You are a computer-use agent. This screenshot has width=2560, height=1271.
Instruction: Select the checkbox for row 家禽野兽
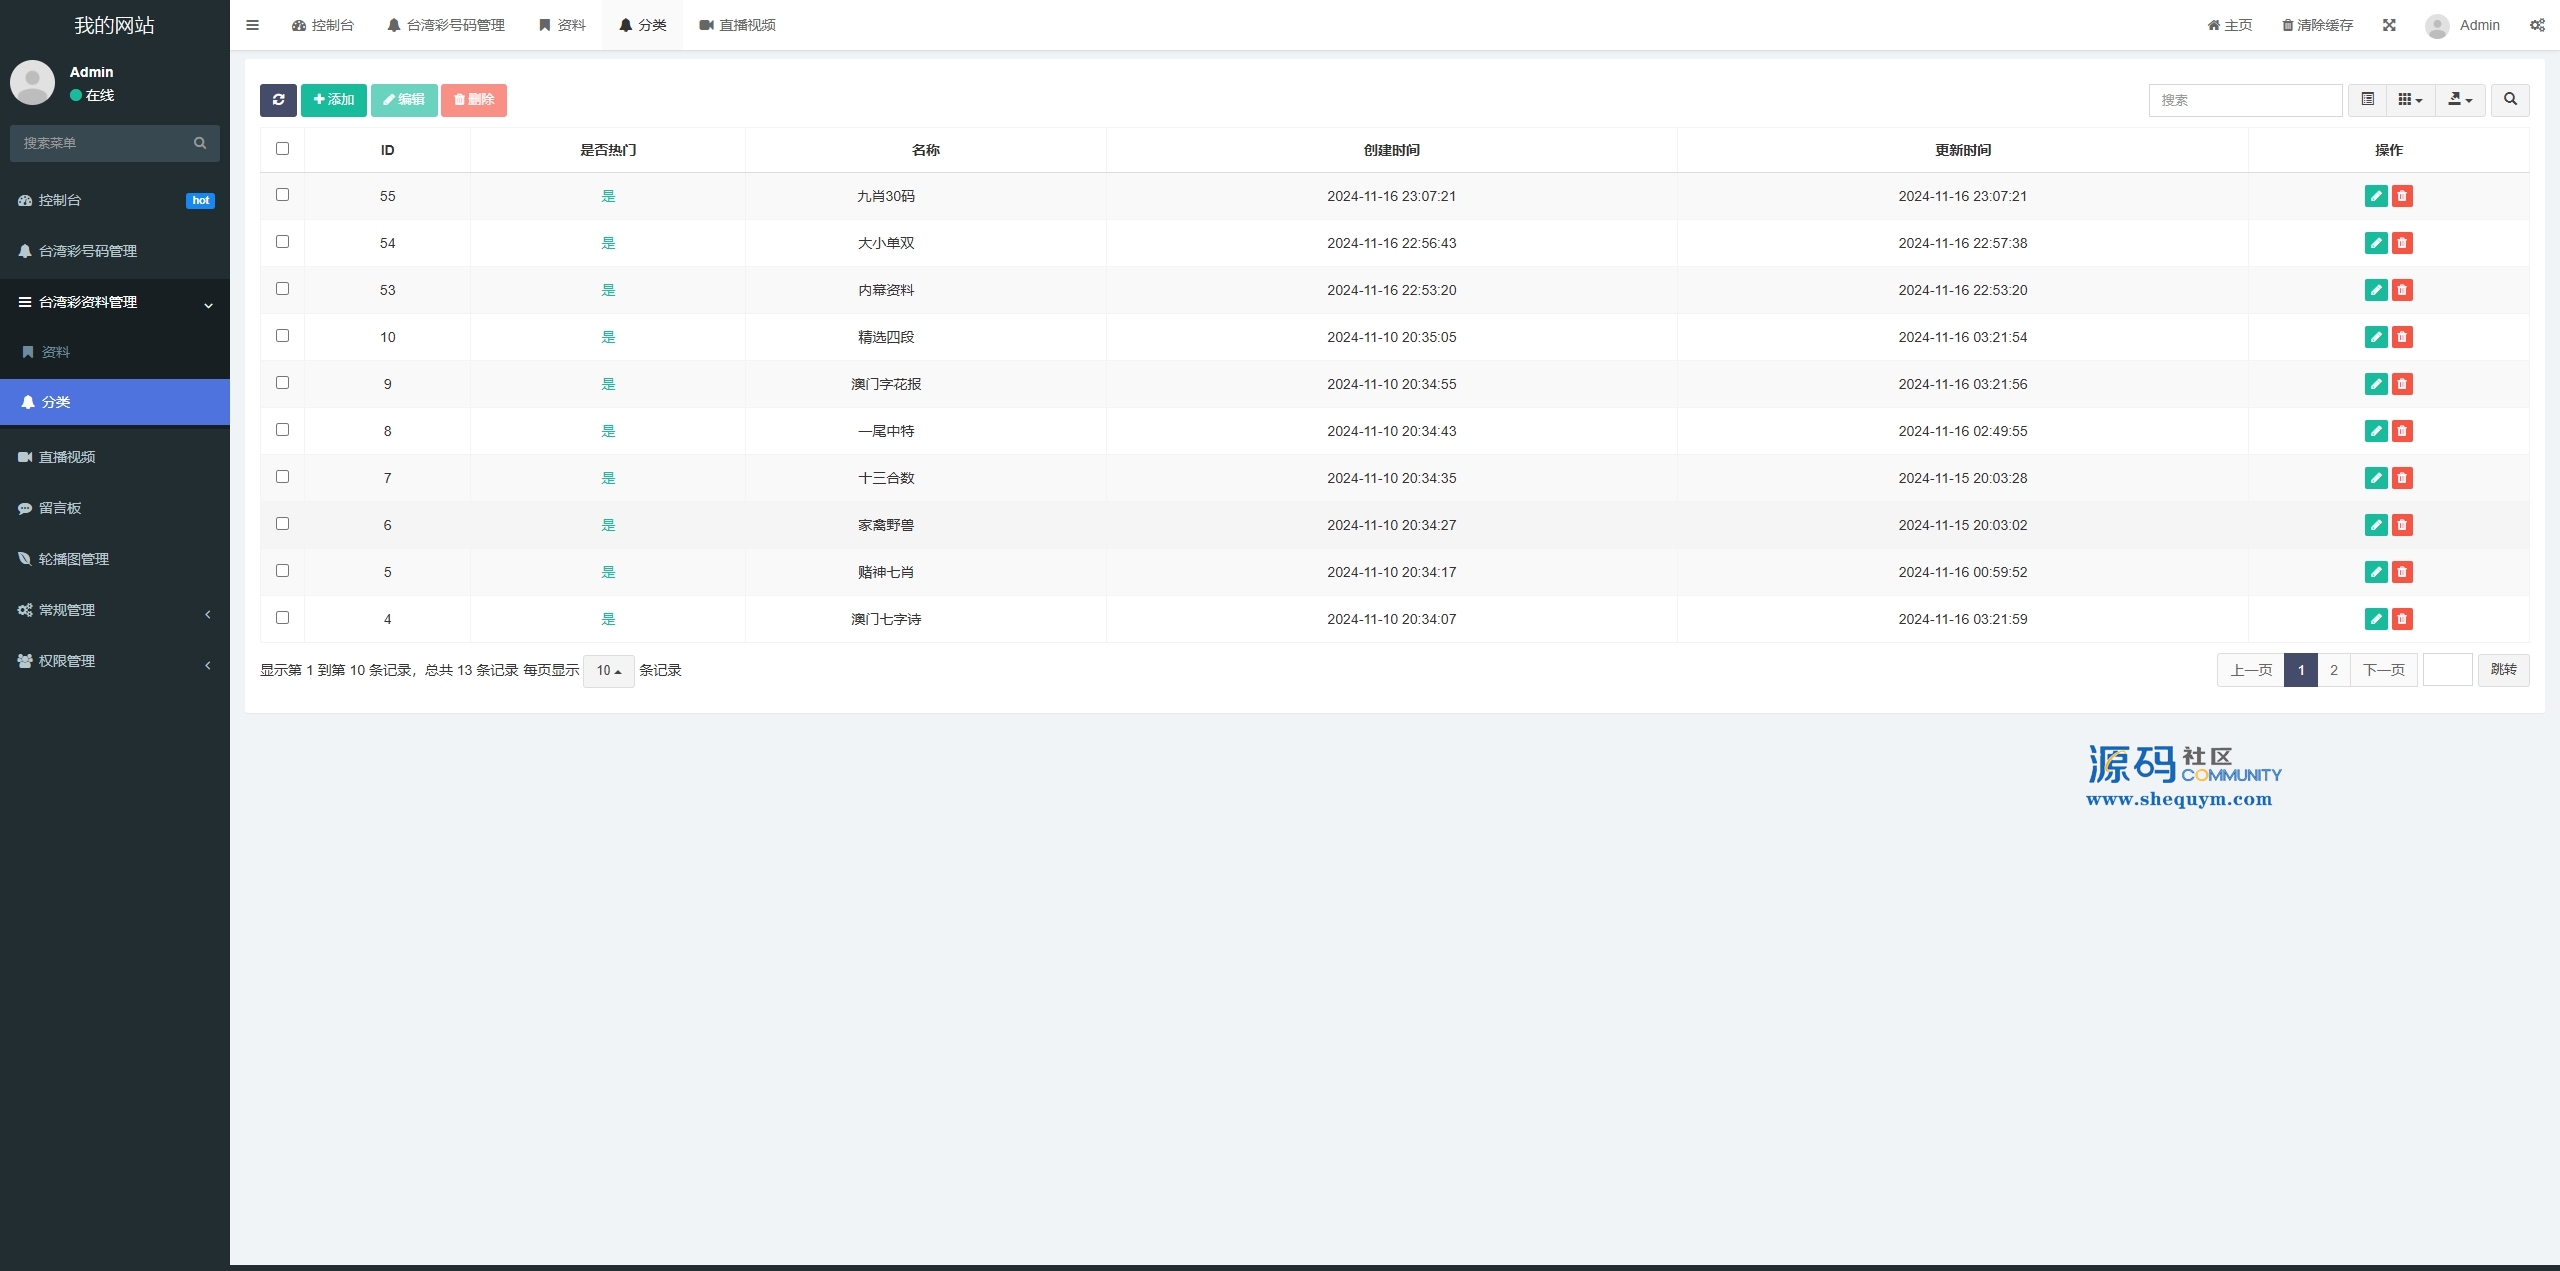282,524
